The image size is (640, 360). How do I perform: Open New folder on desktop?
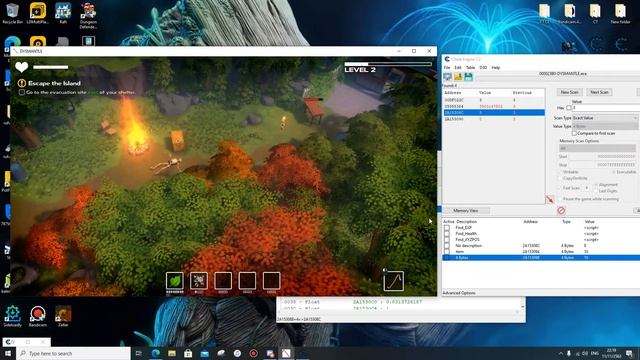(x=620, y=13)
